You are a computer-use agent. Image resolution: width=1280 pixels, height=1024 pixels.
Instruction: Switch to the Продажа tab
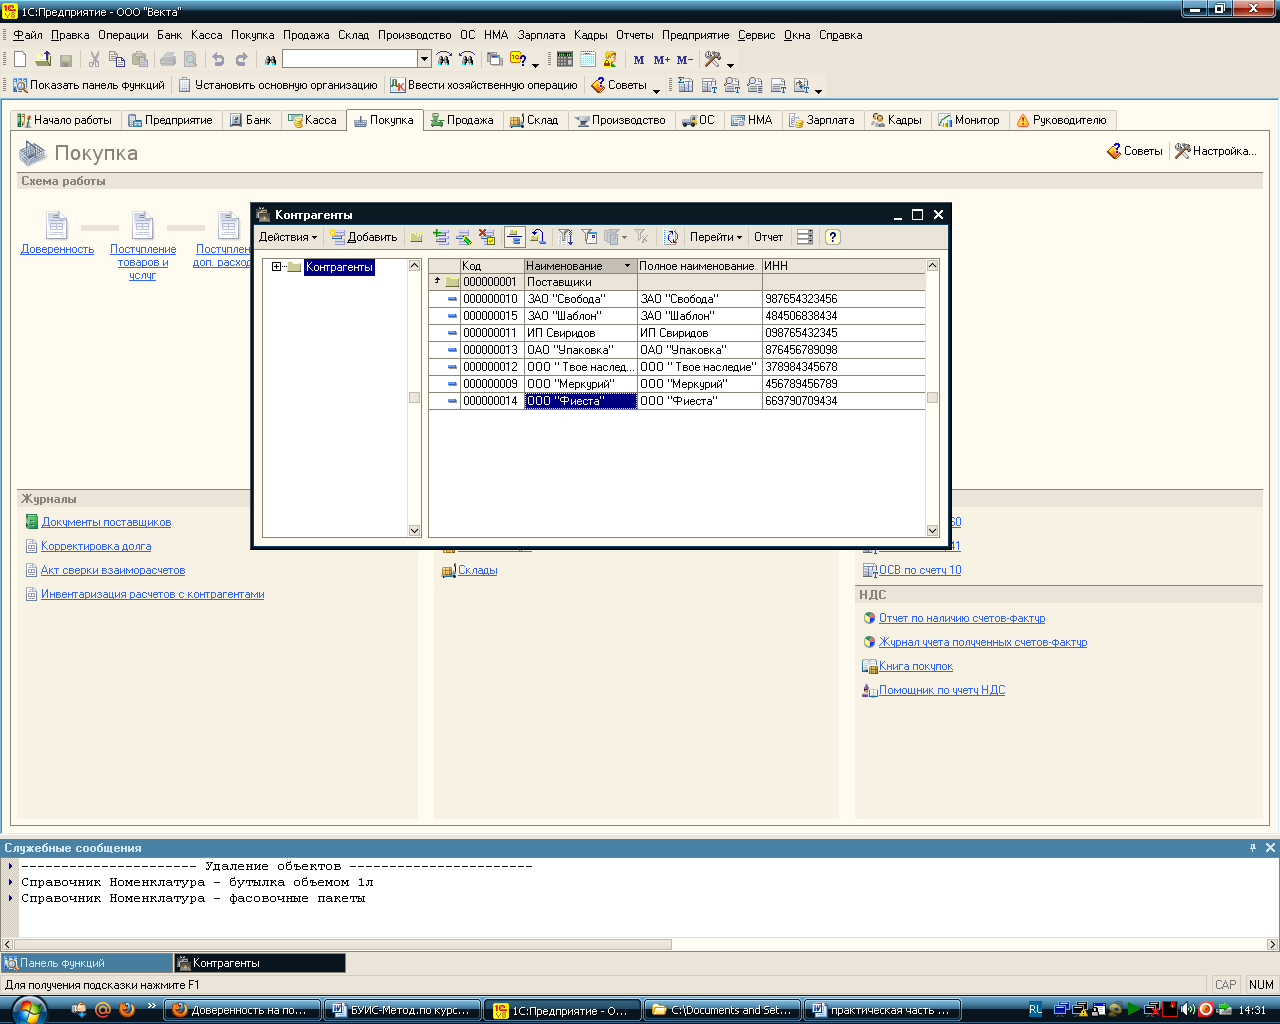point(462,120)
